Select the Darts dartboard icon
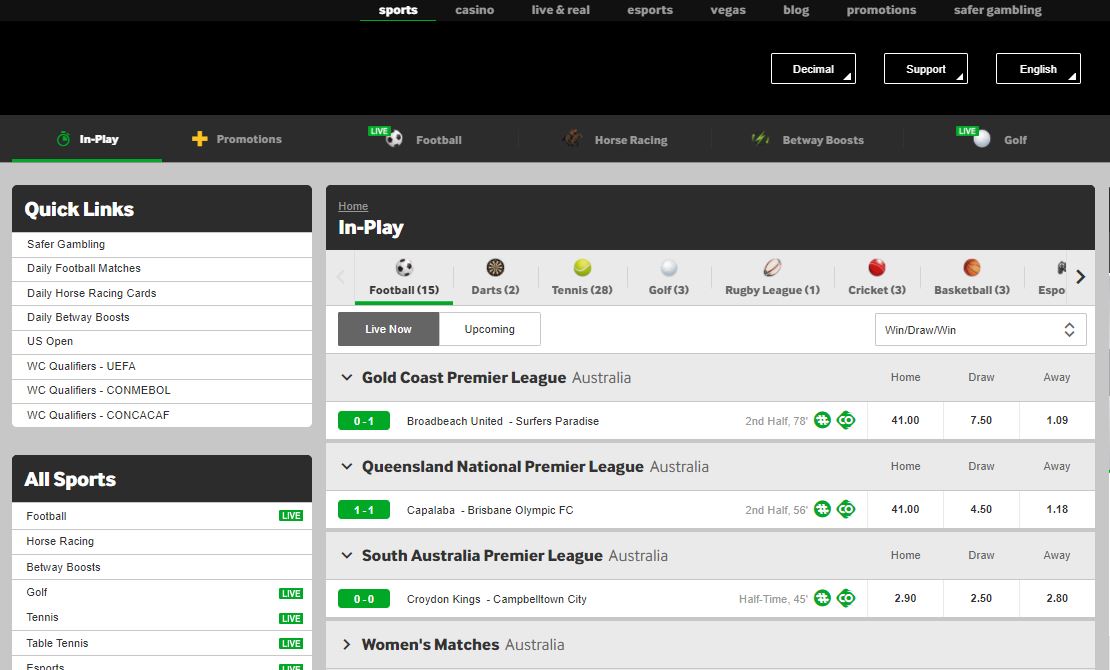1110x670 pixels. [x=495, y=268]
